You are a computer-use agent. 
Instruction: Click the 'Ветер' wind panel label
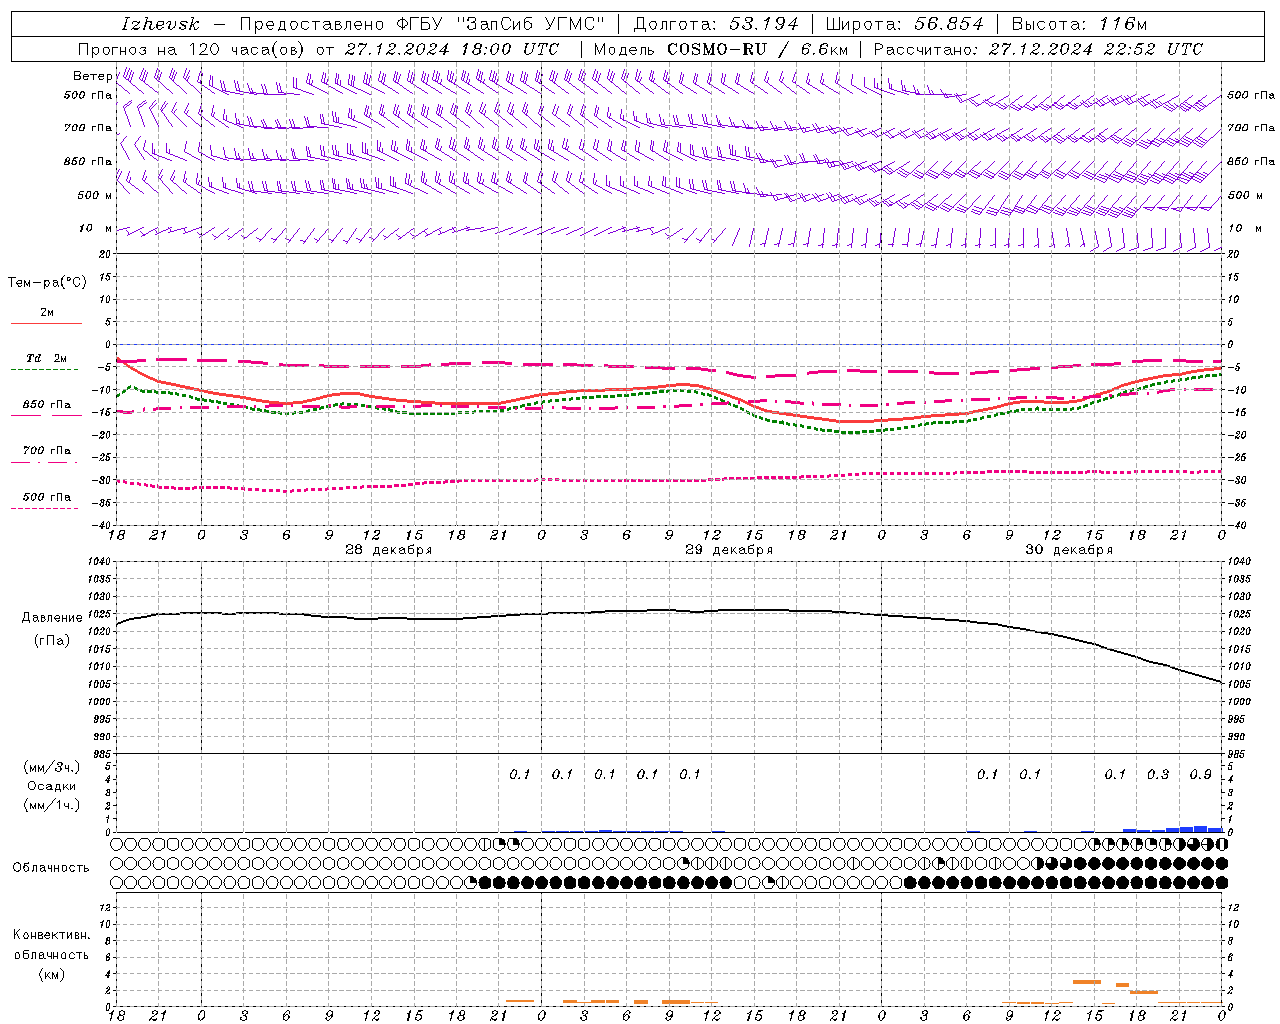click(x=92, y=76)
